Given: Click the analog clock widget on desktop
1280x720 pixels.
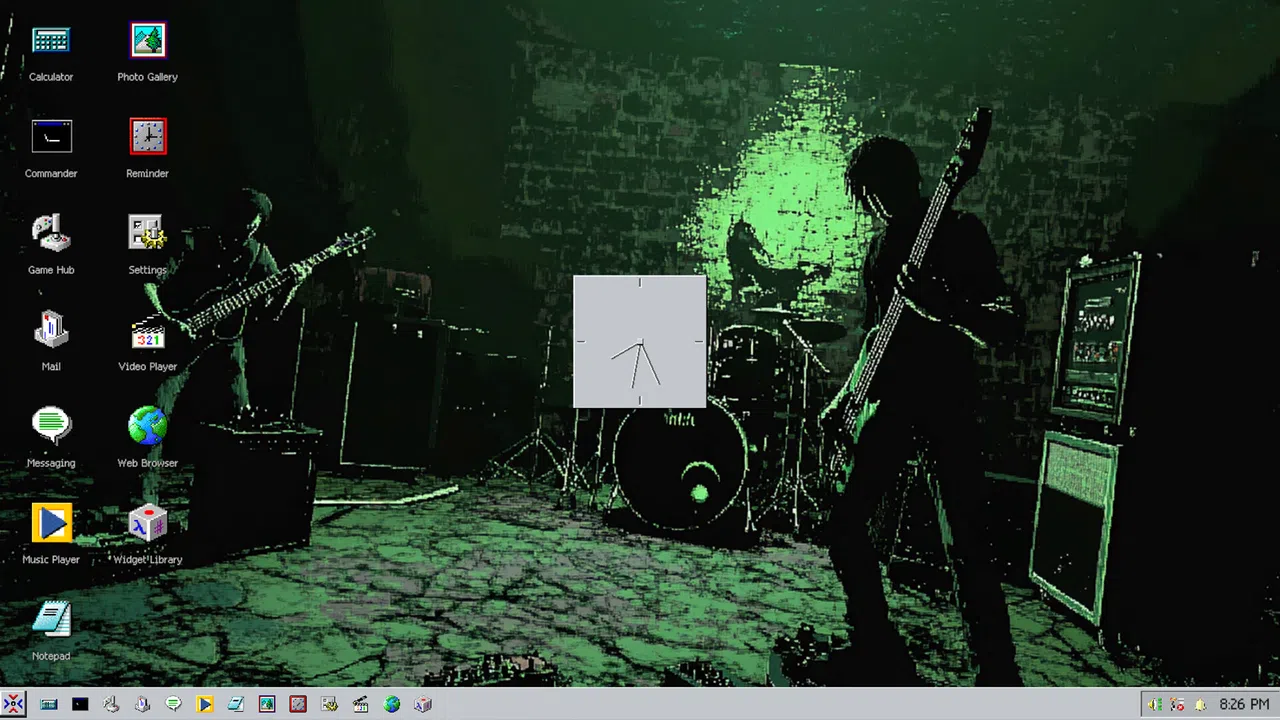Looking at the screenshot, I should [640, 342].
